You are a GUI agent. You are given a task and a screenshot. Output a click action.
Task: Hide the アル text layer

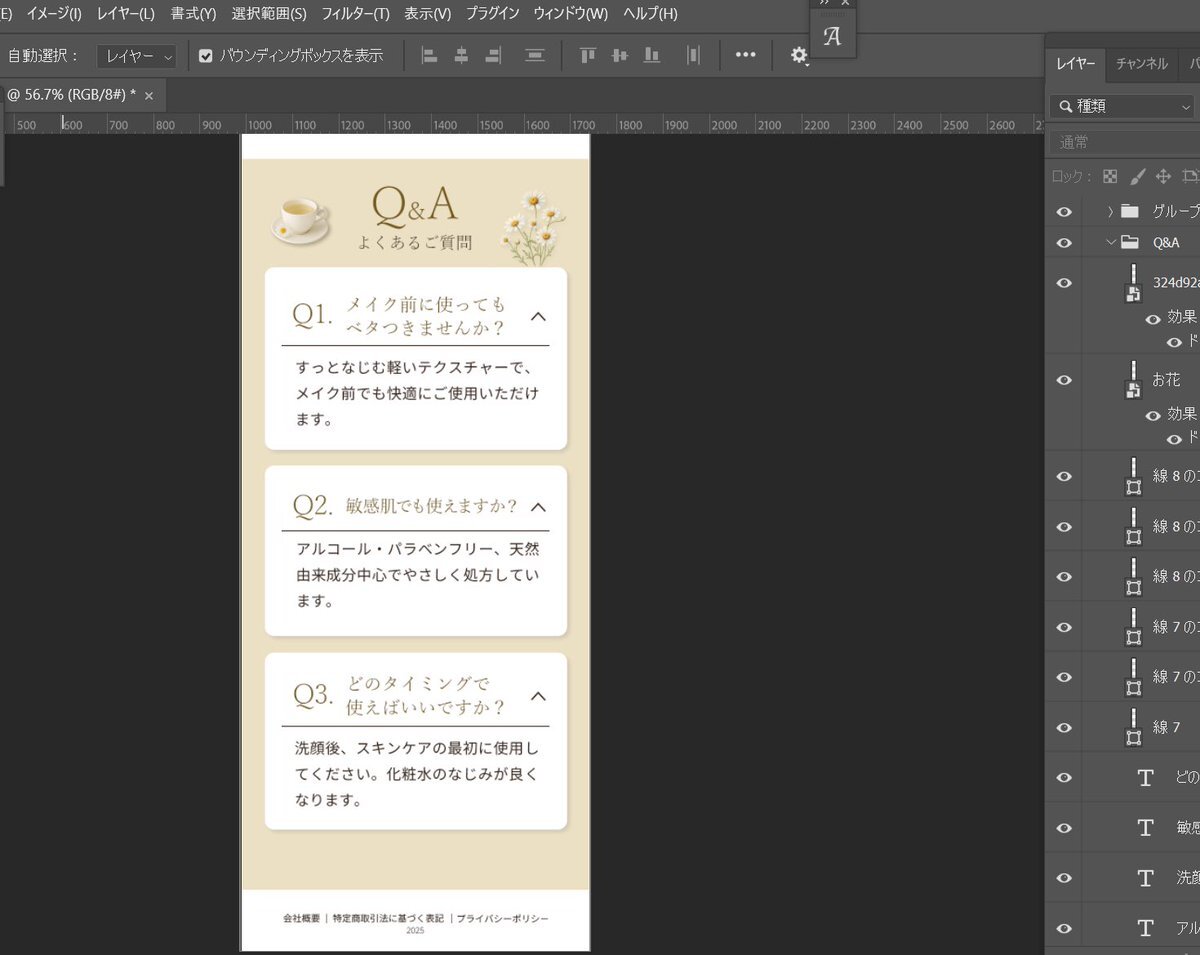point(1064,927)
